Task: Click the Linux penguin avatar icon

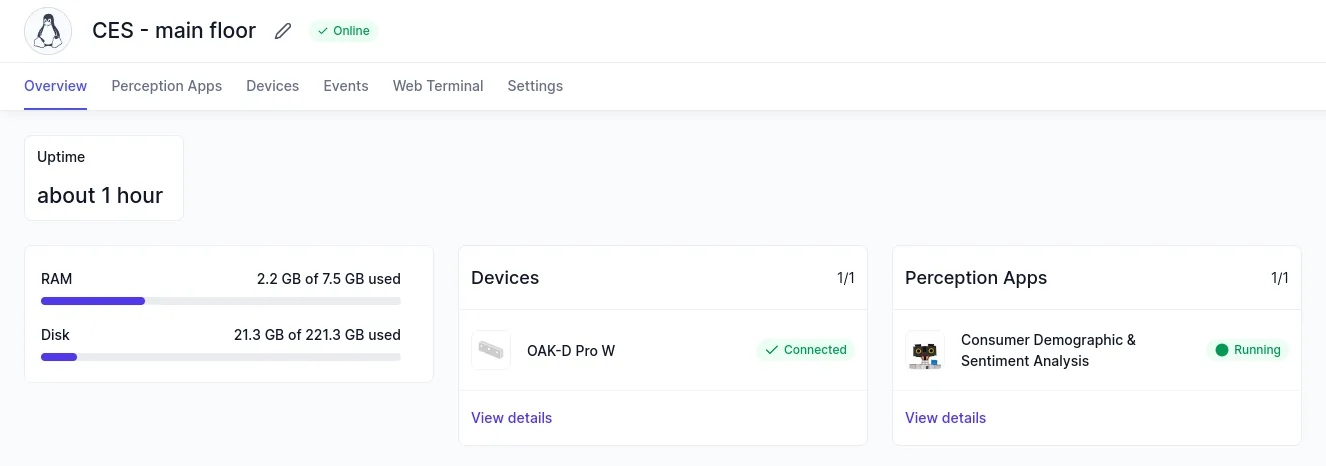Action: [x=47, y=31]
